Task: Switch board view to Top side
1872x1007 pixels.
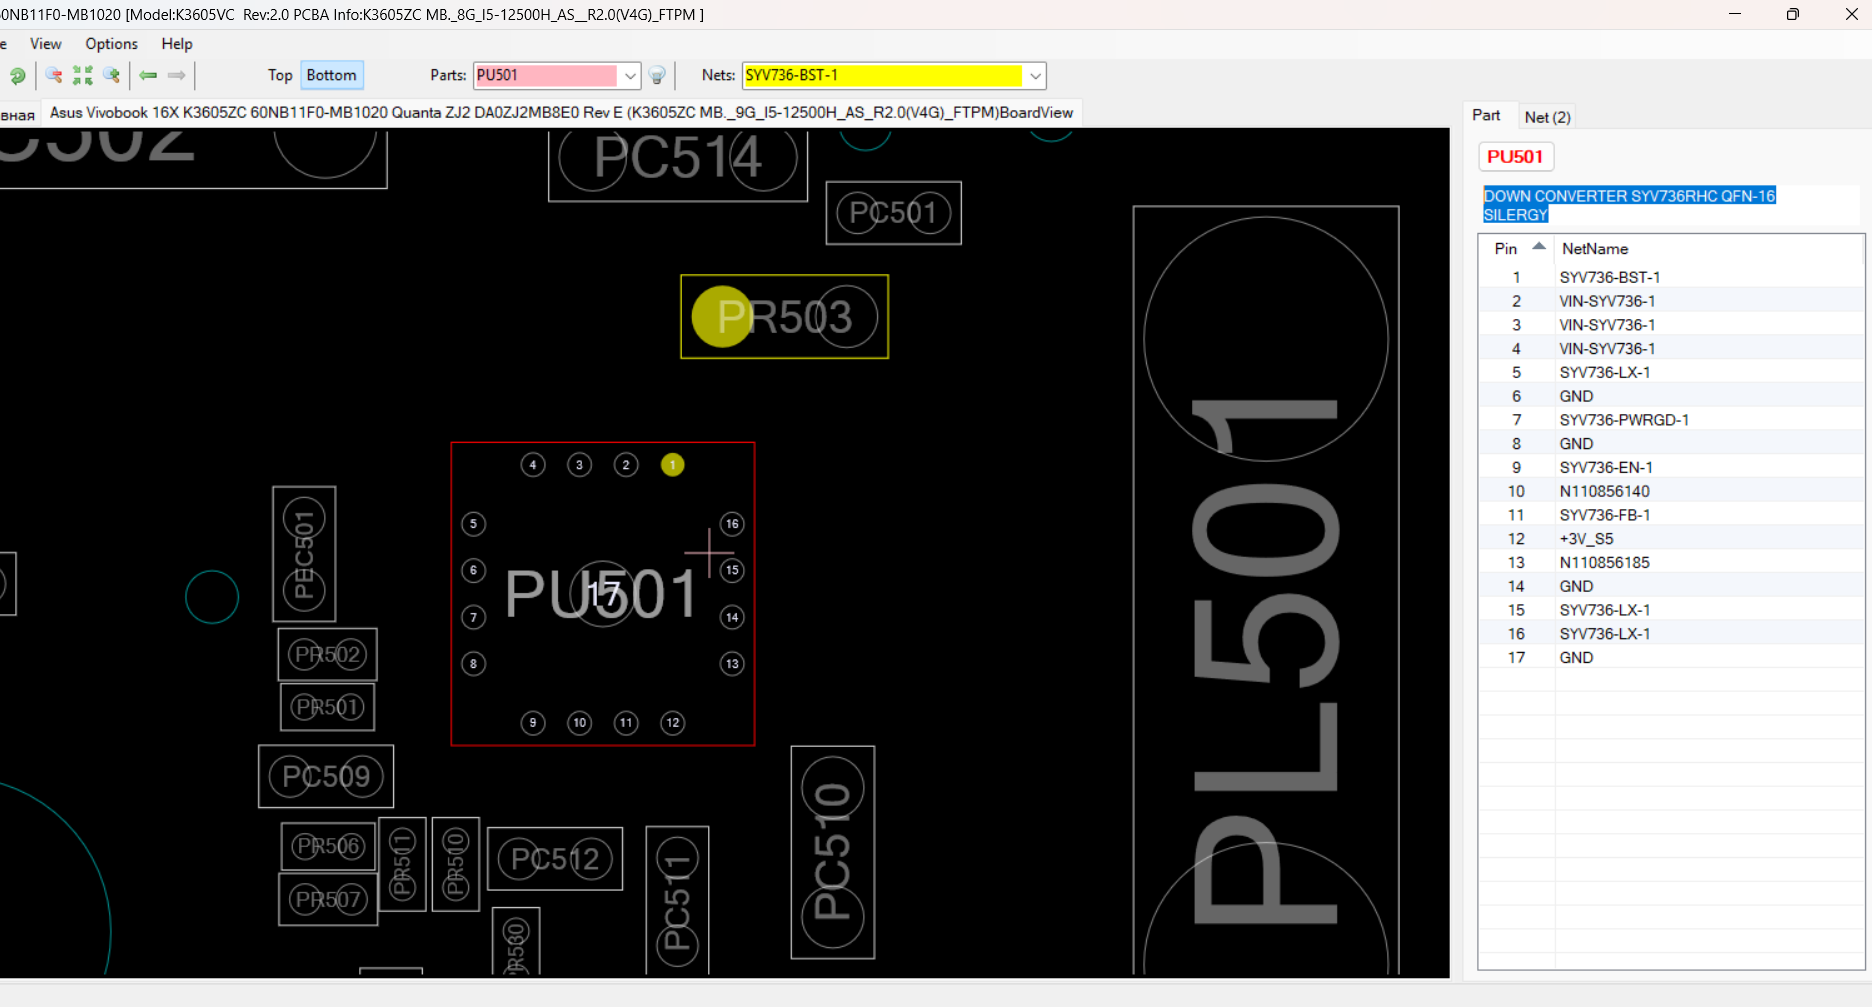Action: 280,75
